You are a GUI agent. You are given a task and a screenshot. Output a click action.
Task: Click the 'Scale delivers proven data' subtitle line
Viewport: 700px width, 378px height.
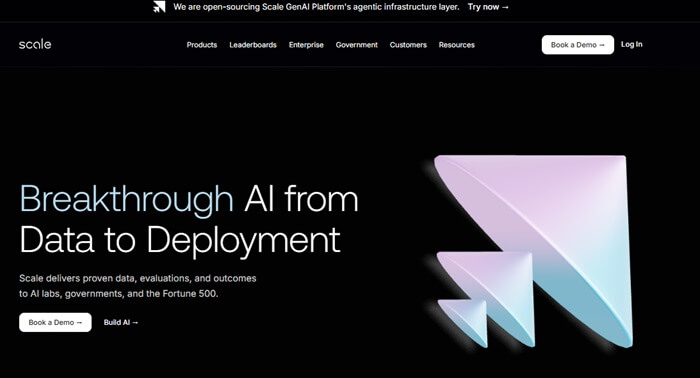tap(138, 278)
